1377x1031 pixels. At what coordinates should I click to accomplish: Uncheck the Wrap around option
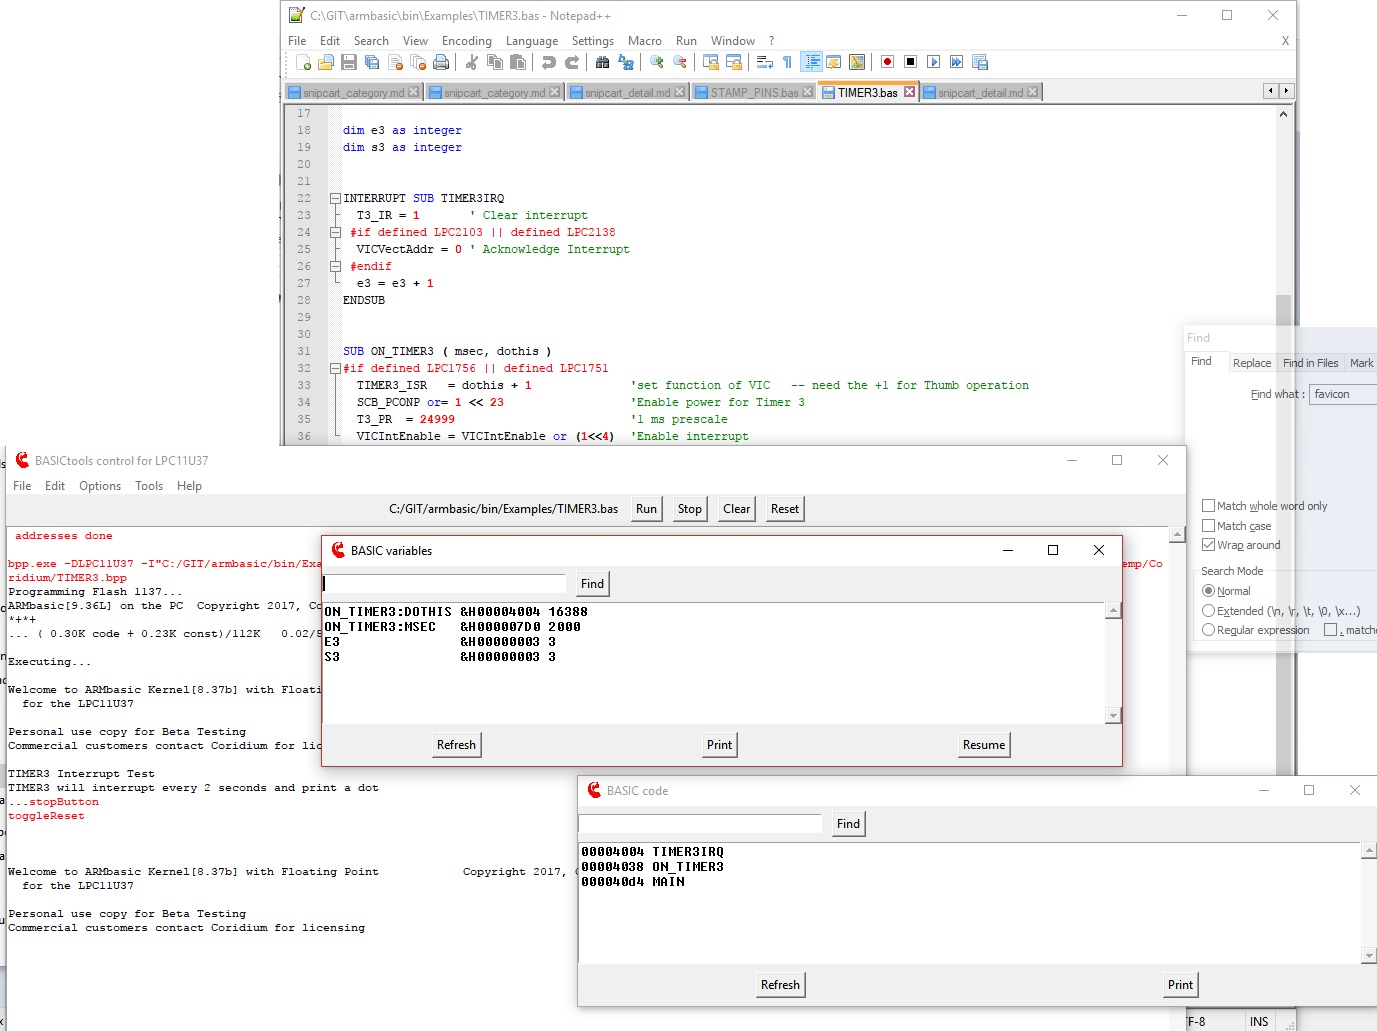coord(1209,545)
